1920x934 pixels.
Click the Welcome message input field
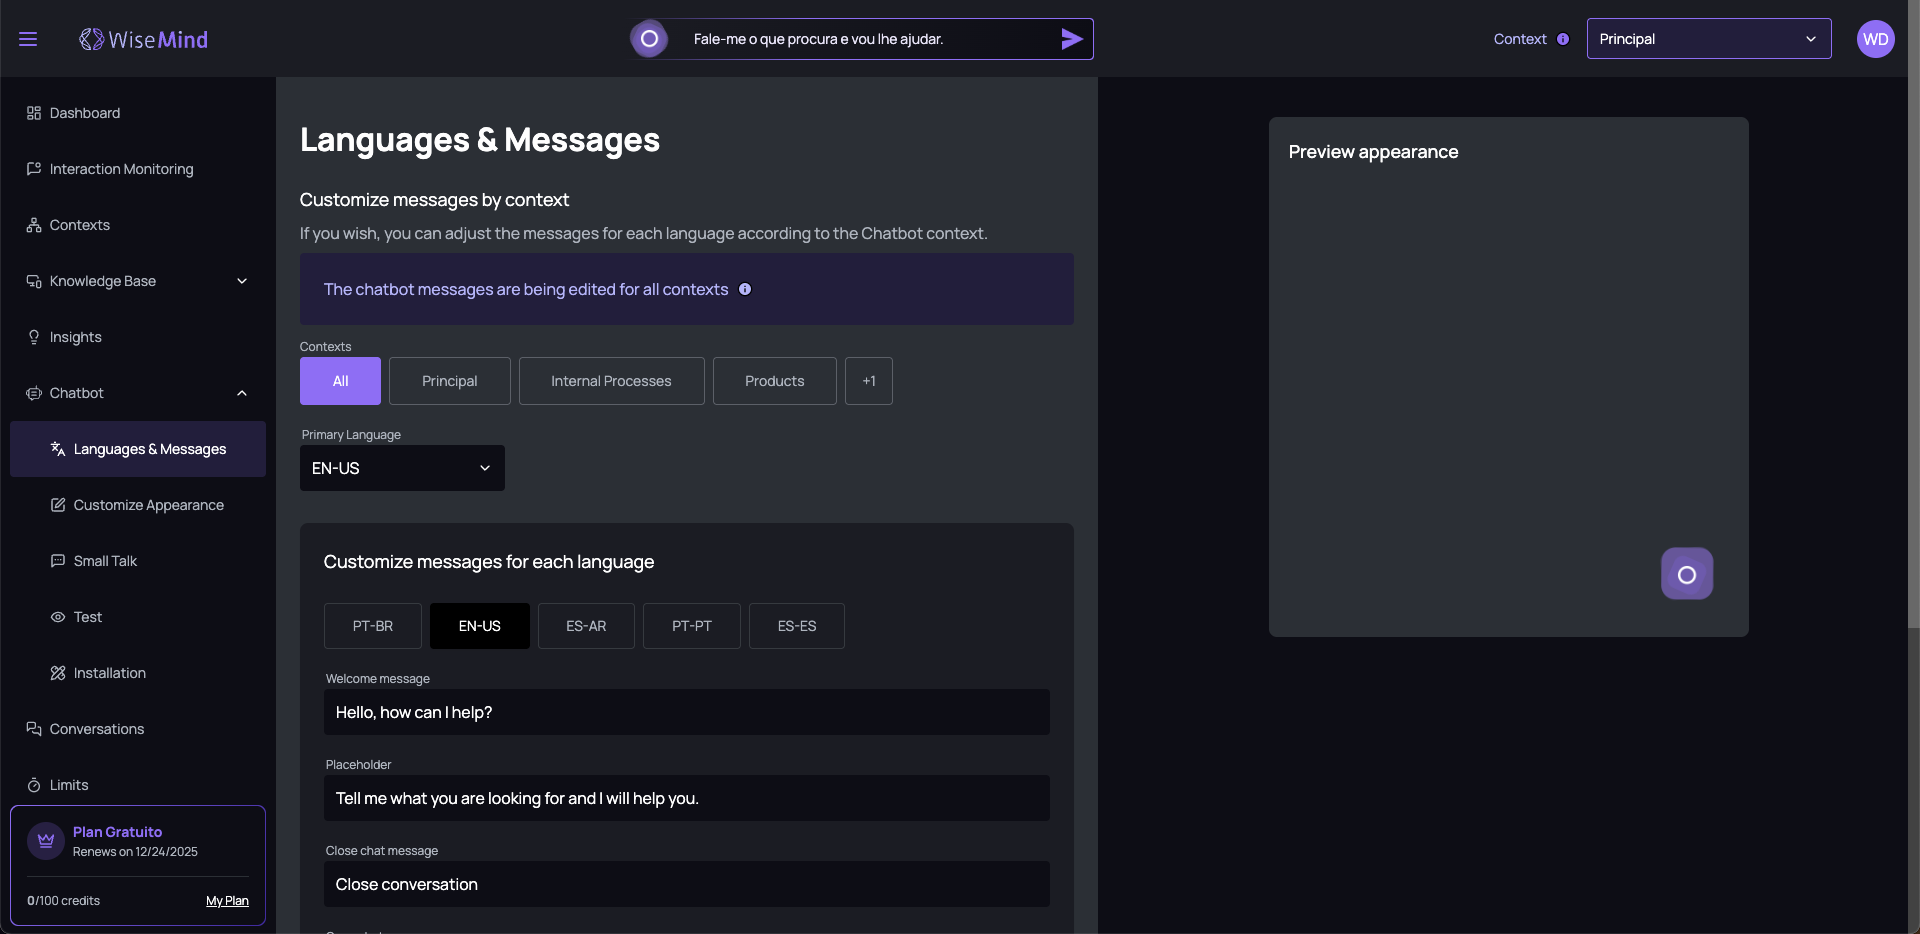pyautogui.click(x=686, y=712)
